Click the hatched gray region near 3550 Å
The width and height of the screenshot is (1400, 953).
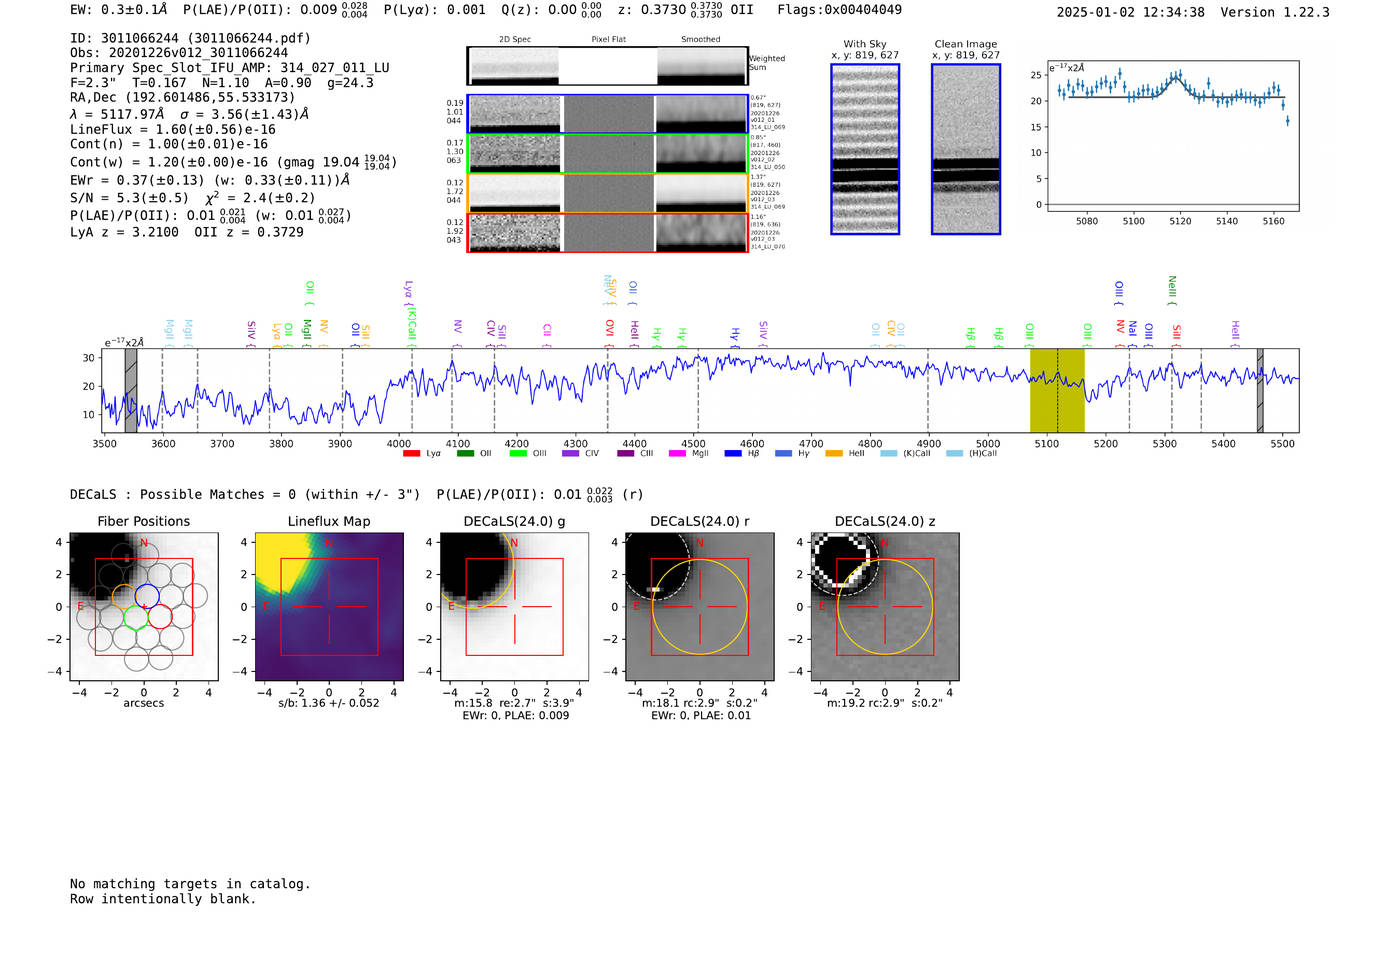click(131, 390)
